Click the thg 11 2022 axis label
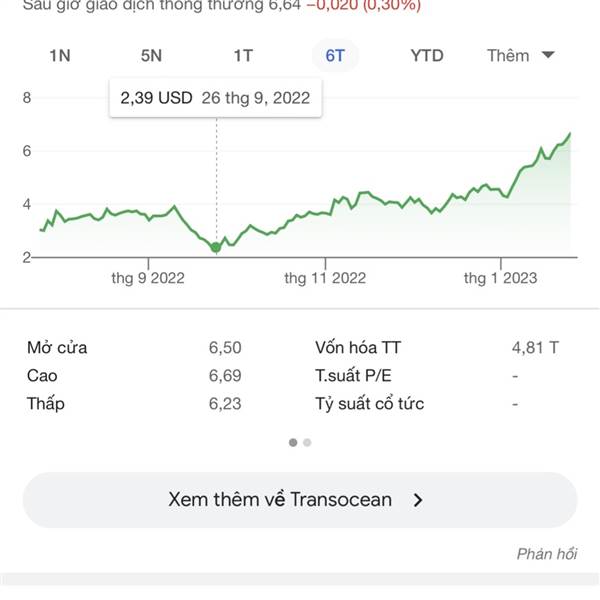Screen dimensions: 600x600 (x=325, y=278)
